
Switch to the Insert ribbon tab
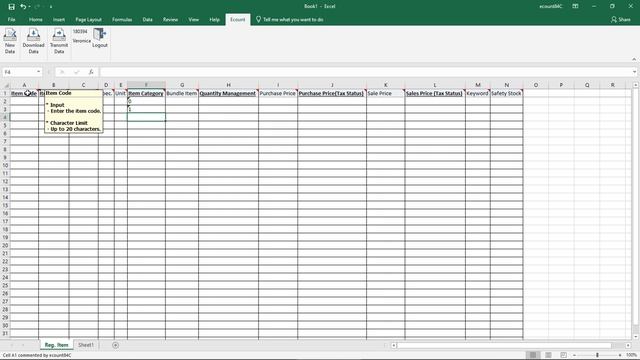(59, 20)
